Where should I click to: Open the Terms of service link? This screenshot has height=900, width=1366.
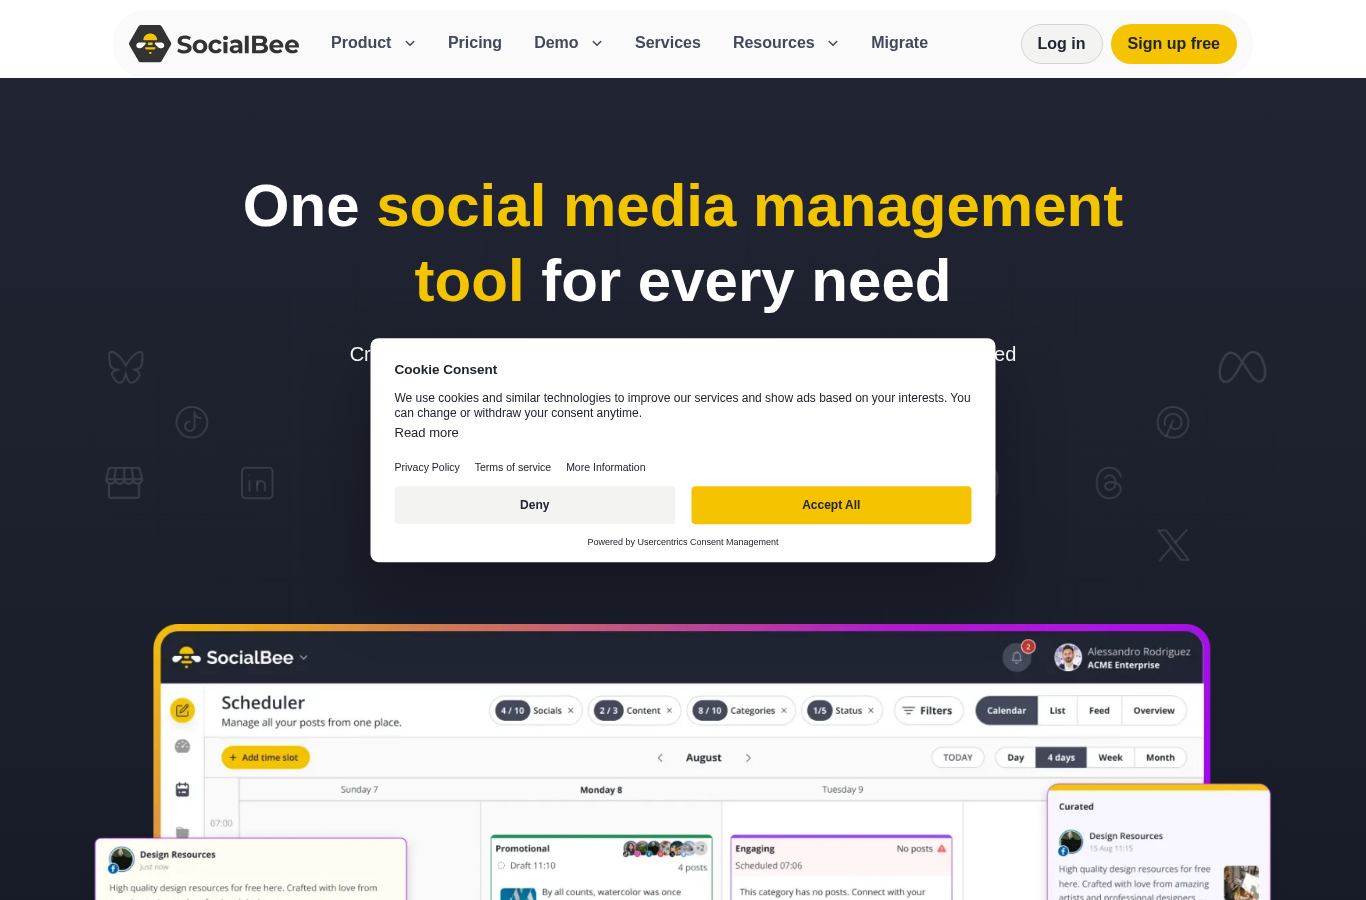click(513, 467)
